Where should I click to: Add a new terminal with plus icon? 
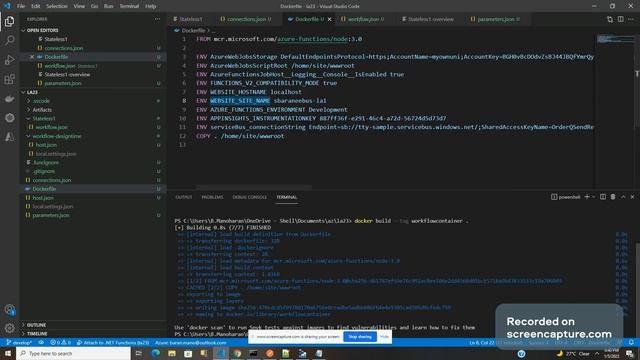click(587, 197)
